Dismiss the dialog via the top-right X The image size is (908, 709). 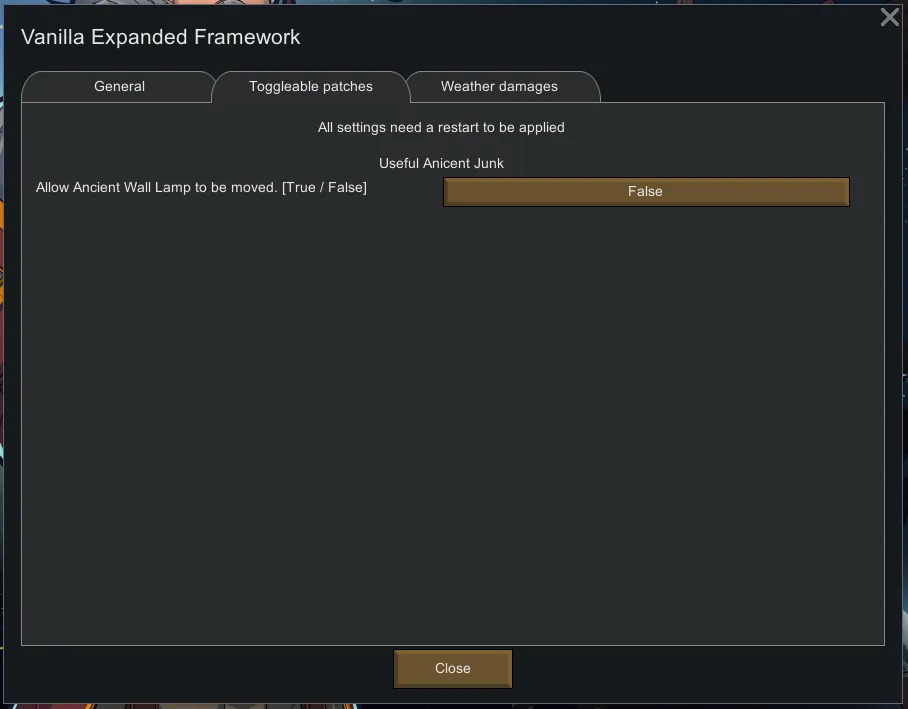point(889,18)
